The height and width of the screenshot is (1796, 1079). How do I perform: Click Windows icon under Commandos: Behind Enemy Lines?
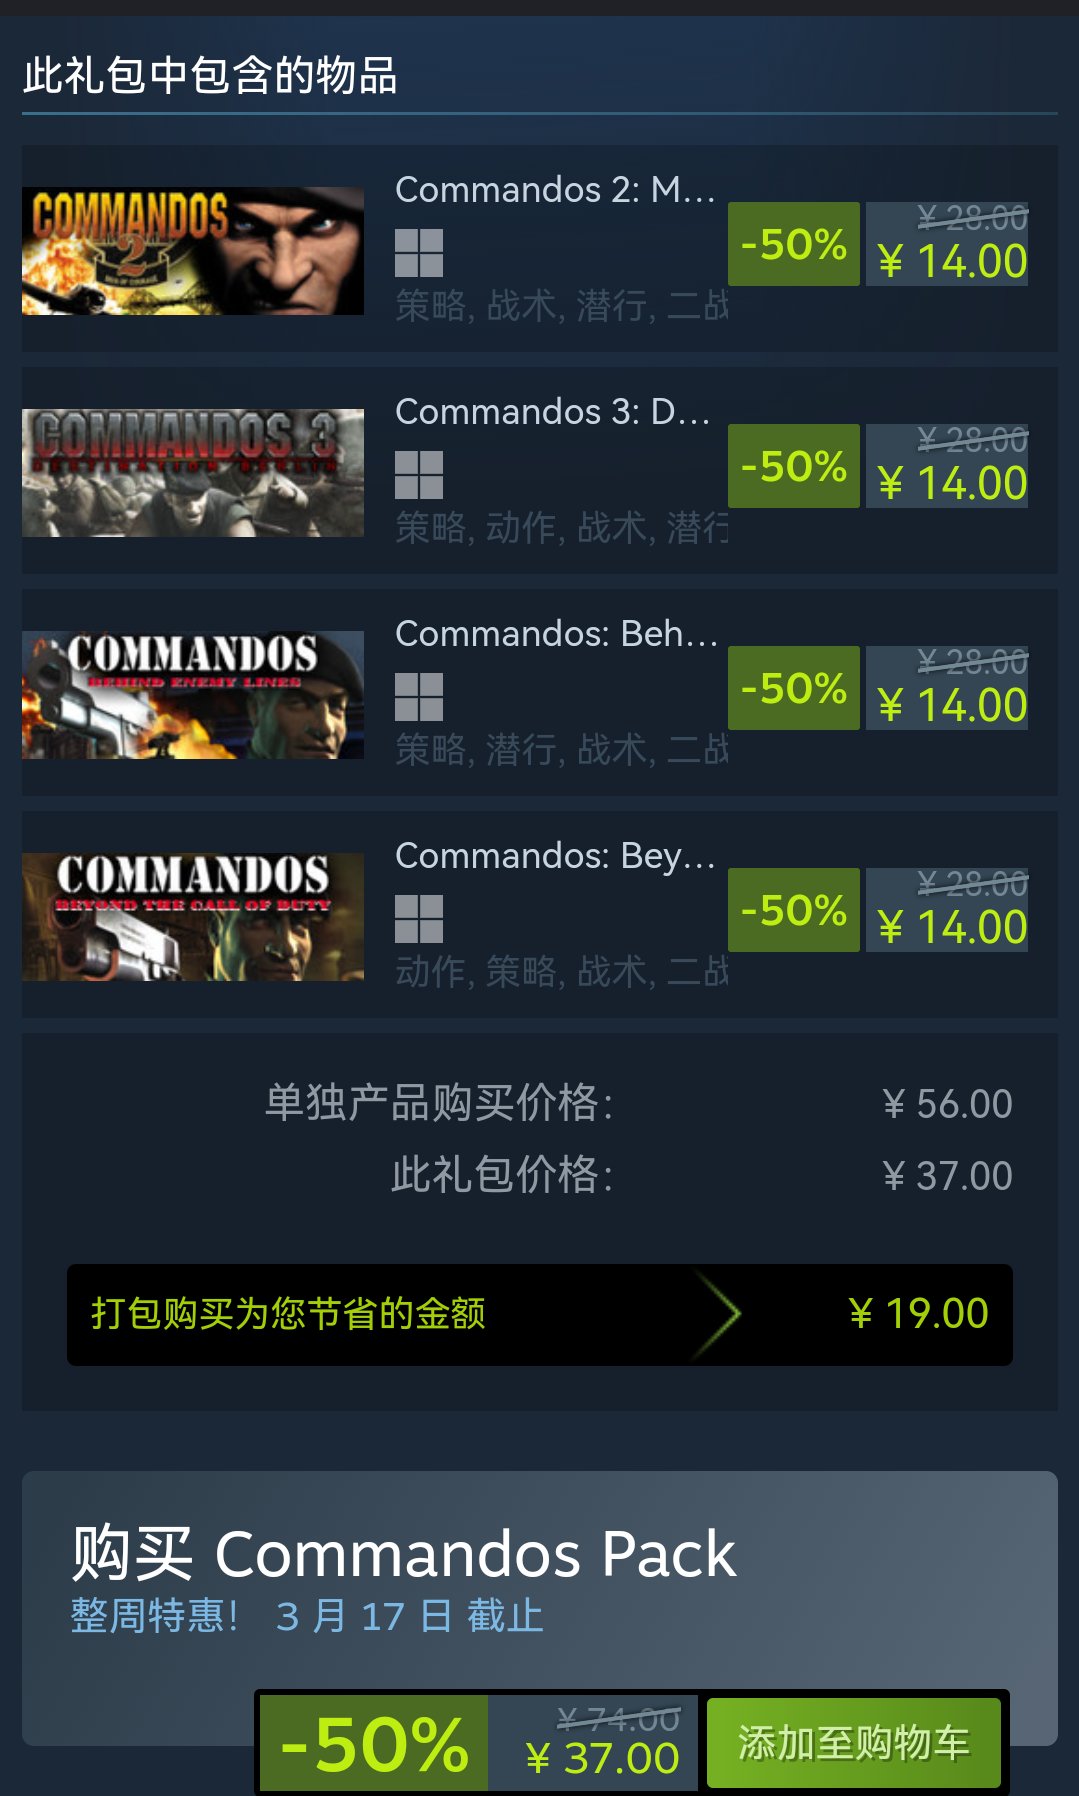419,697
